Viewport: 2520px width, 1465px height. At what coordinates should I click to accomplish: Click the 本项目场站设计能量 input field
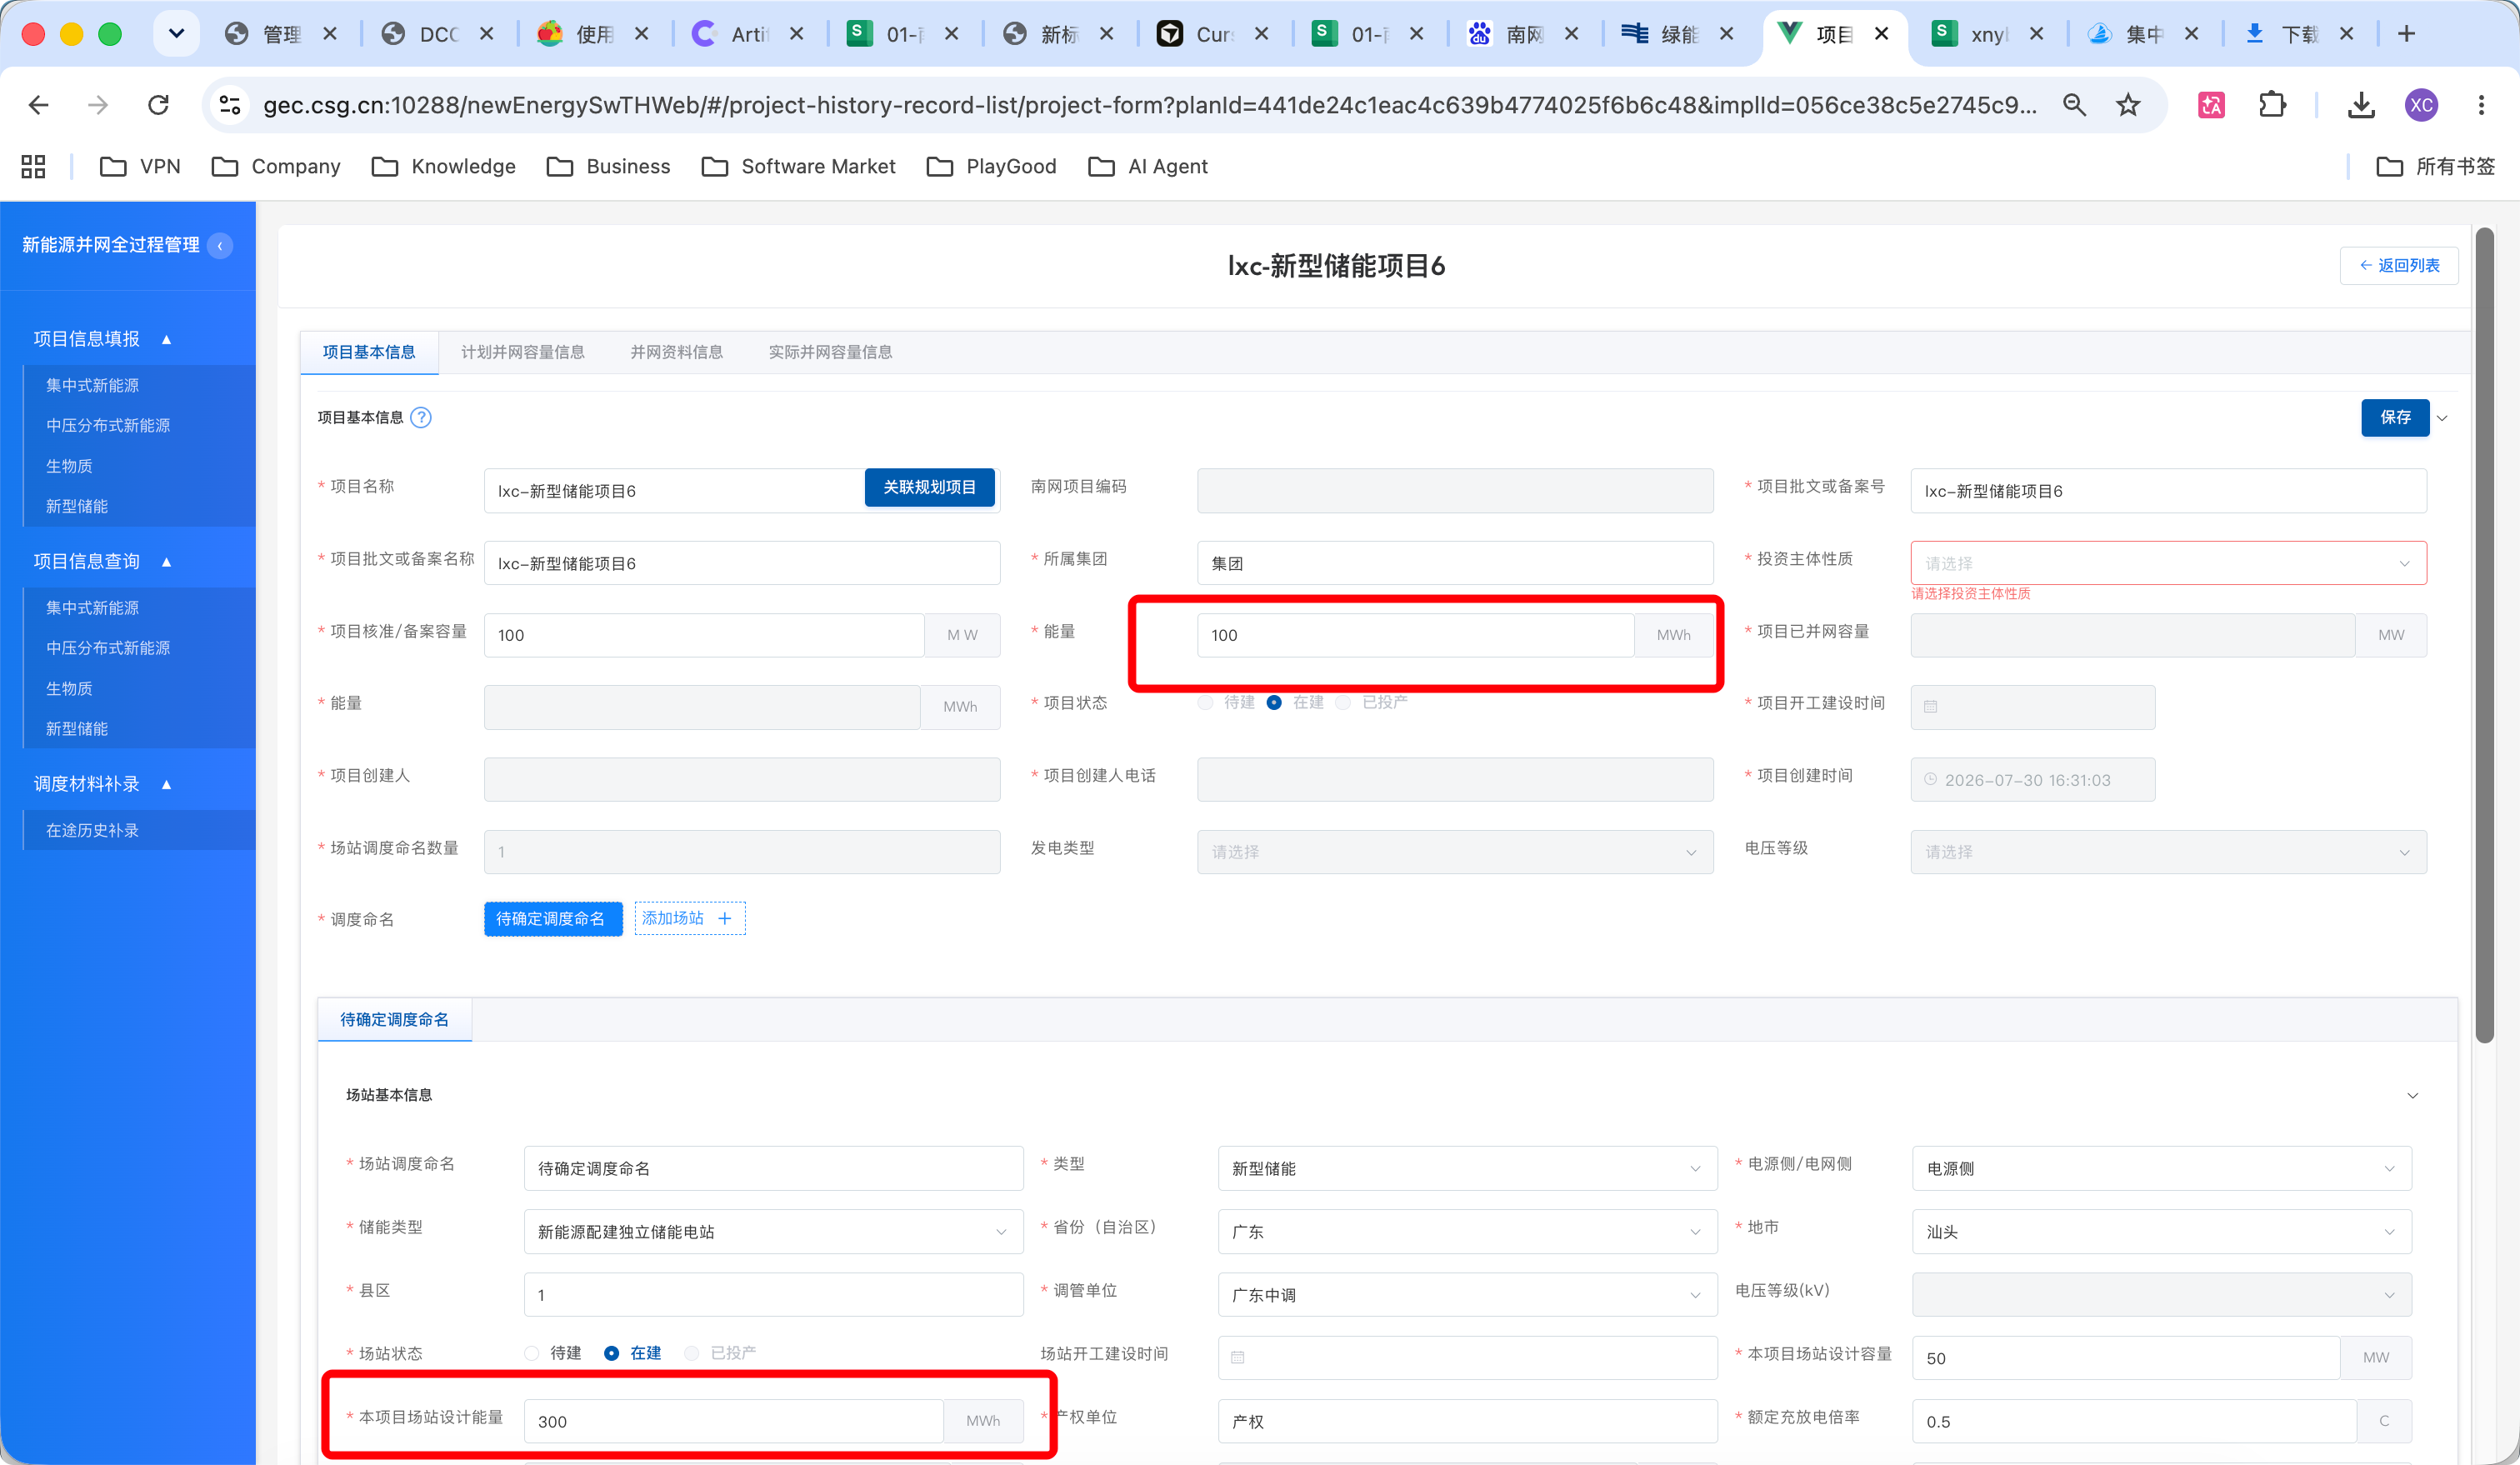point(733,1421)
